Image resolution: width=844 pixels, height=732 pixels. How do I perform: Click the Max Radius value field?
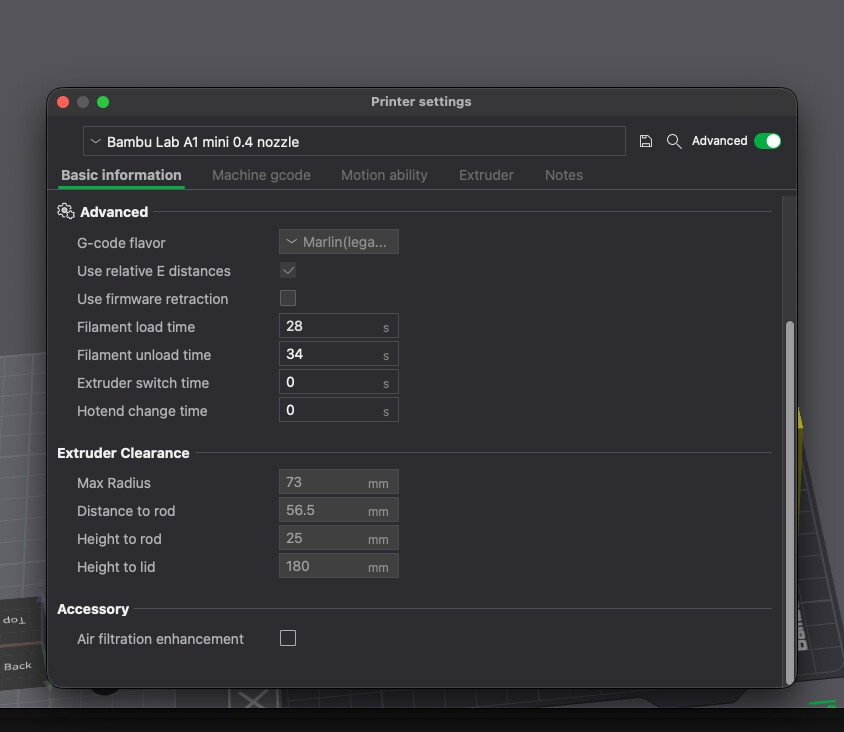[x=339, y=482]
